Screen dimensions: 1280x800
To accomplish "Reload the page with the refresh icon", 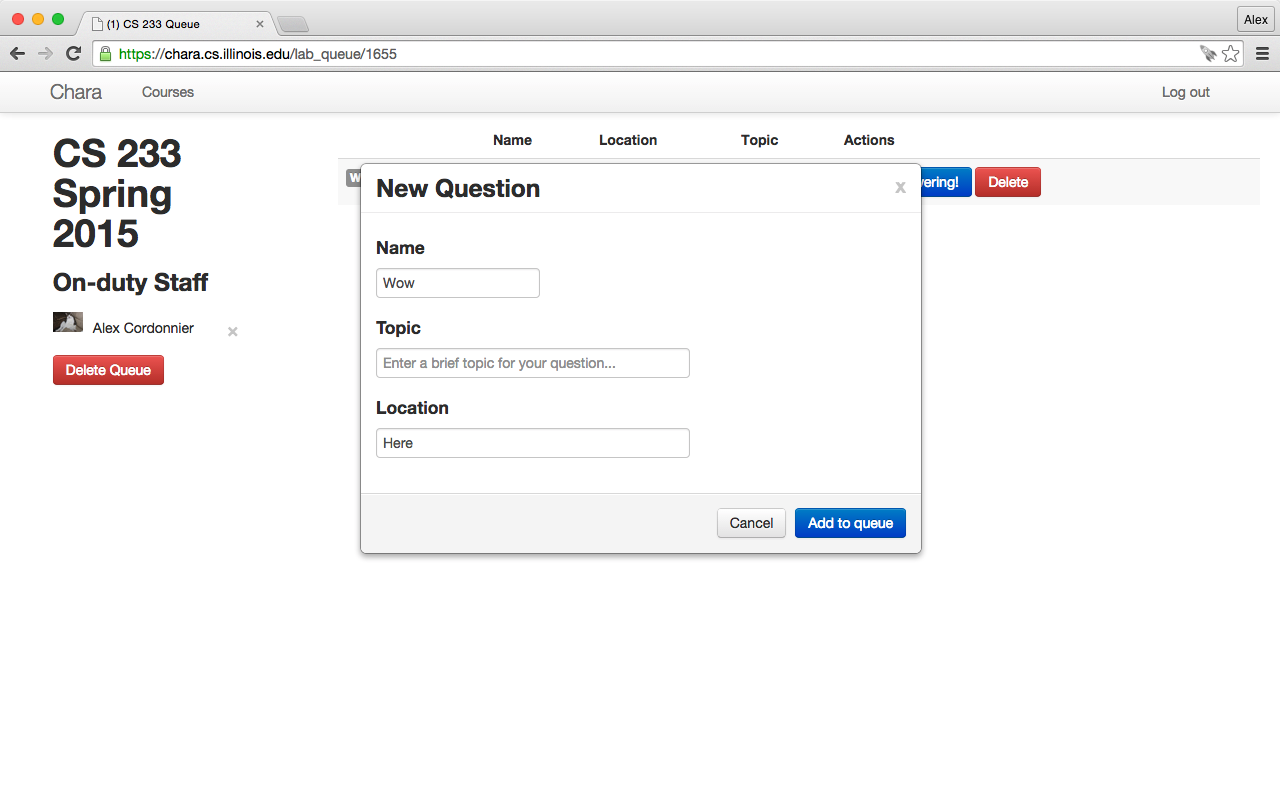I will (x=73, y=54).
